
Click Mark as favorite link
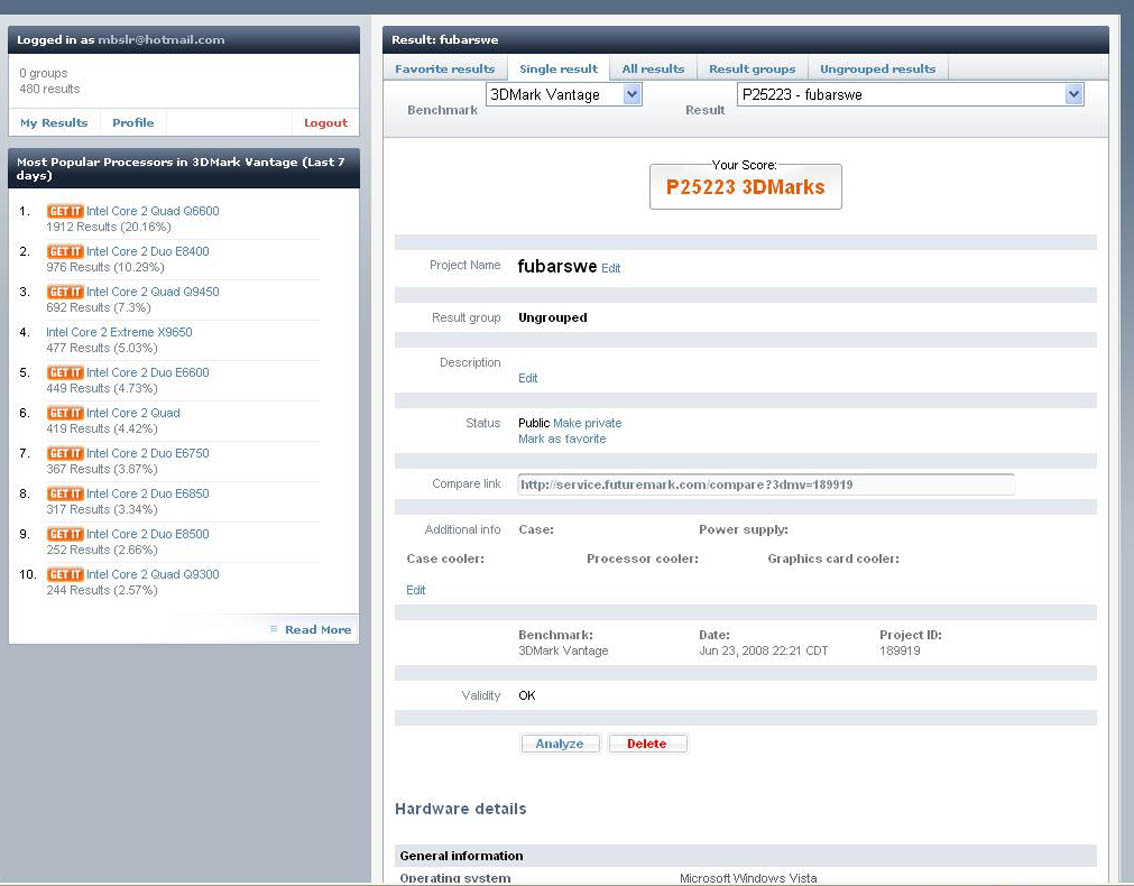pos(562,439)
